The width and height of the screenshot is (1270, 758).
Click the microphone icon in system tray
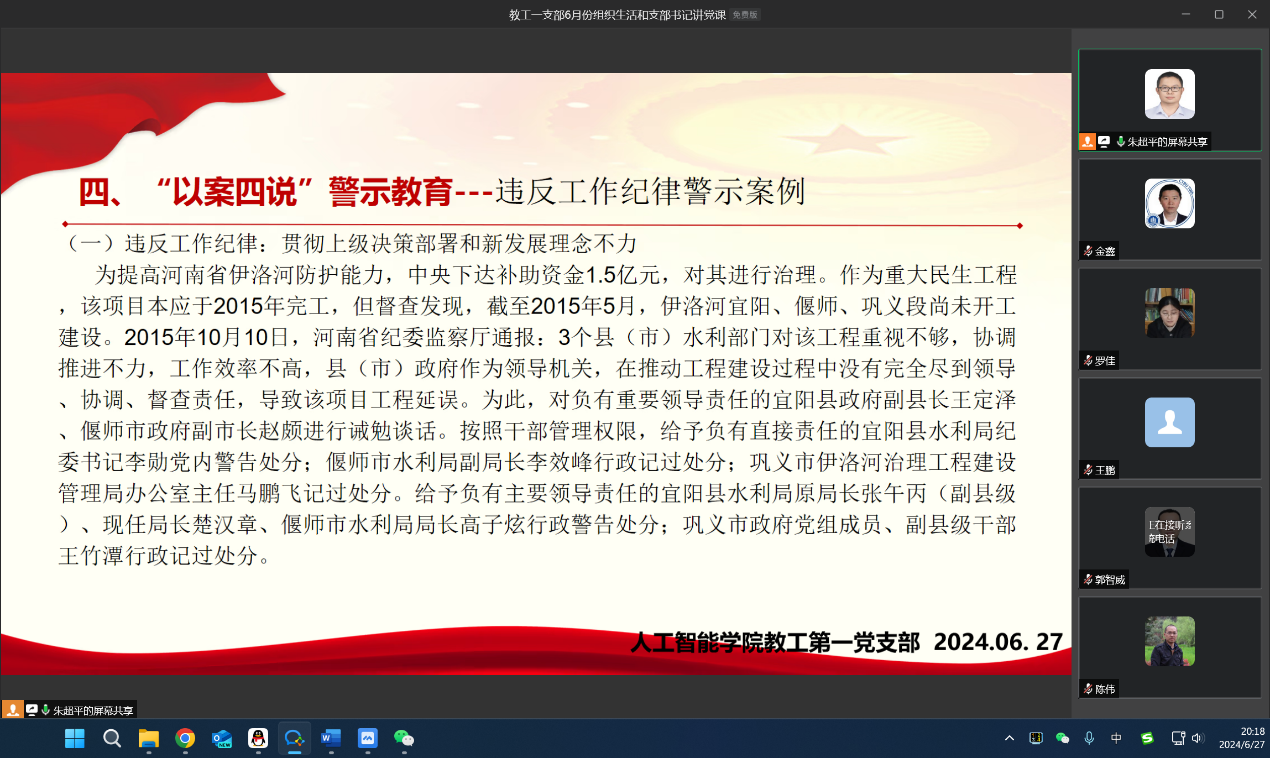pos(1089,738)
